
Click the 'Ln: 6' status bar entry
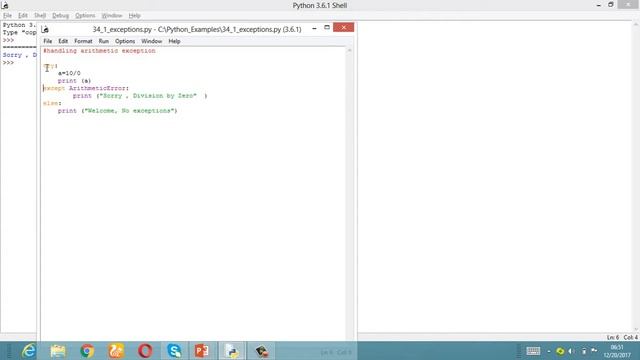point(613,338)
